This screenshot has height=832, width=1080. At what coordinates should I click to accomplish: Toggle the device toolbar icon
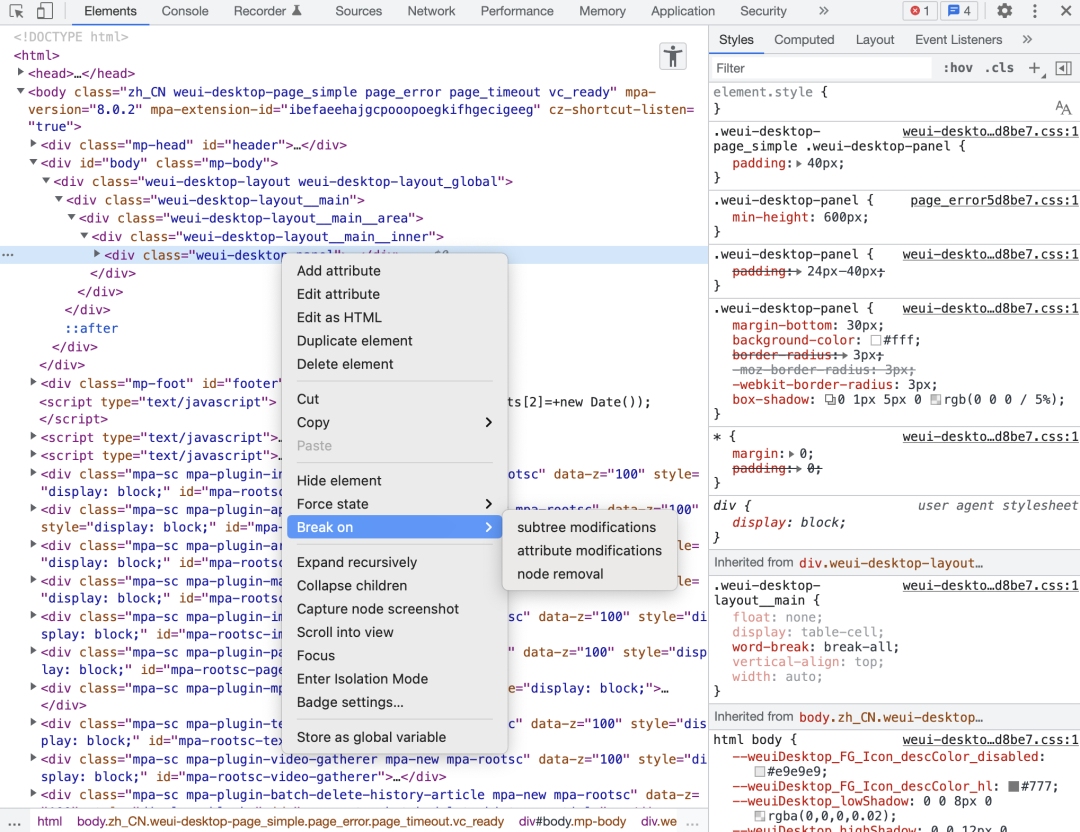click(x=45, y=11)
